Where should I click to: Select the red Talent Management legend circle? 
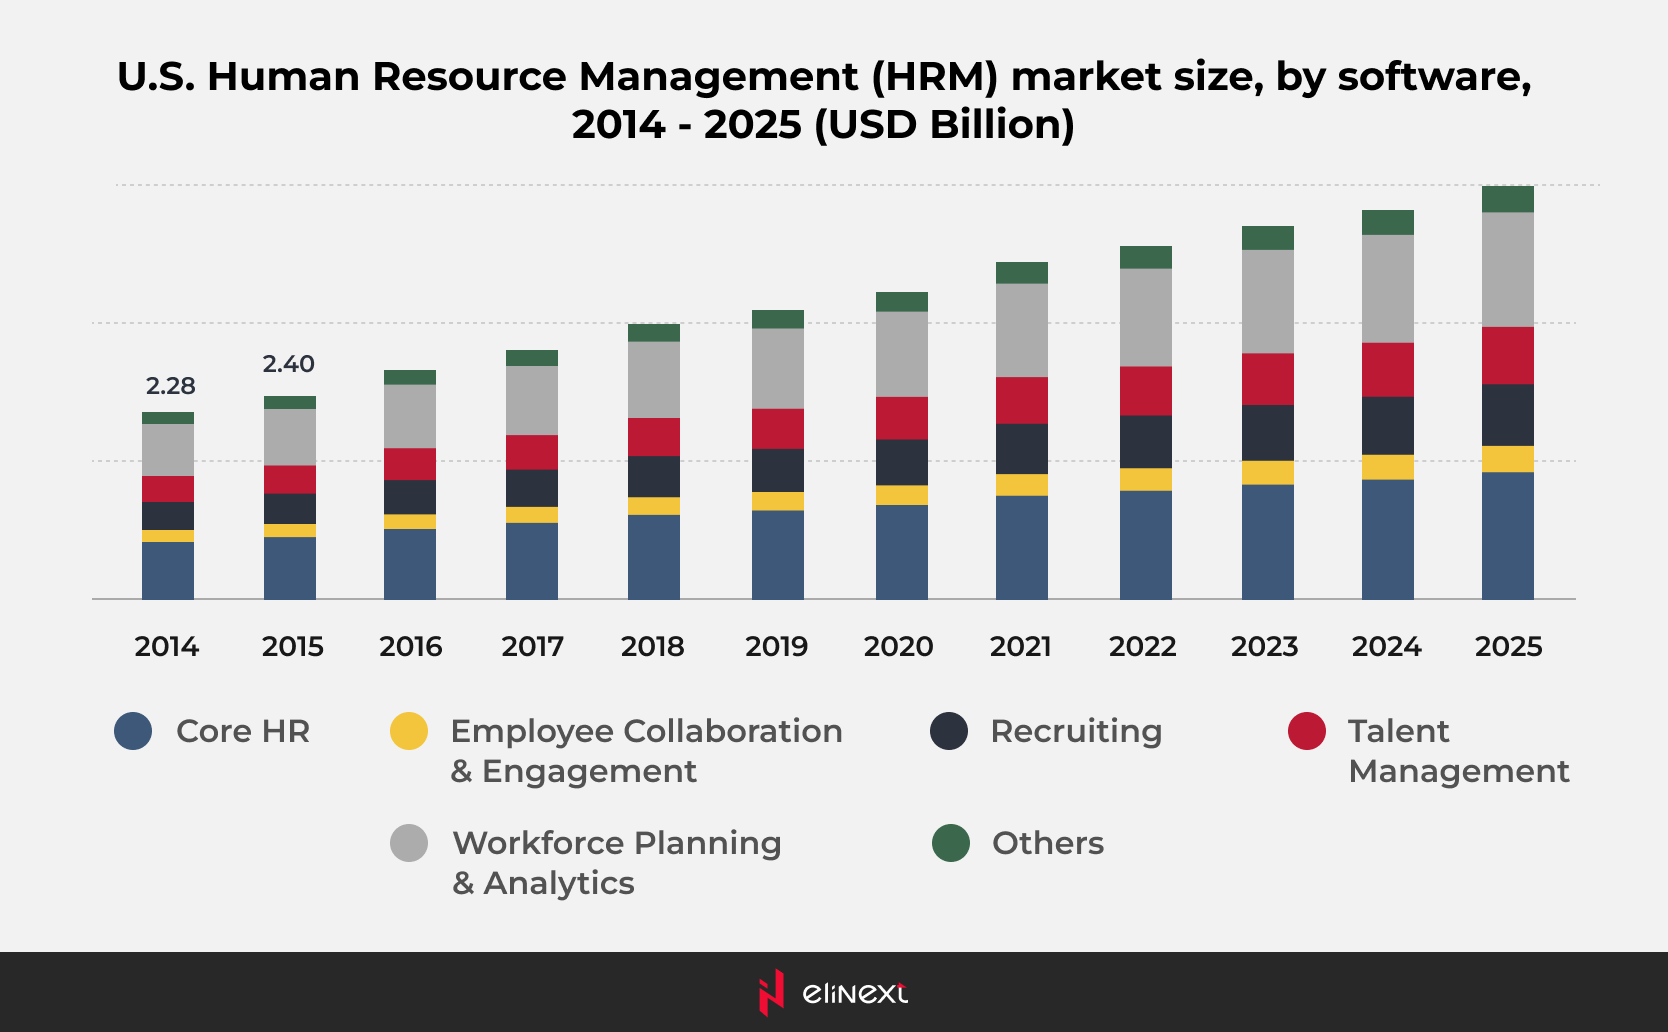pos(1307,731)
